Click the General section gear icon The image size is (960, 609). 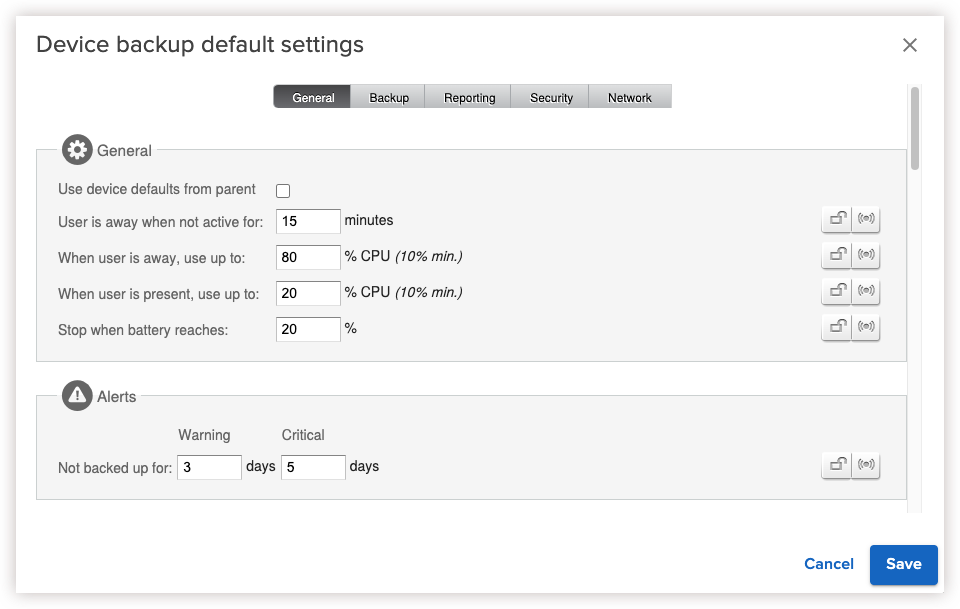point(77,149)
